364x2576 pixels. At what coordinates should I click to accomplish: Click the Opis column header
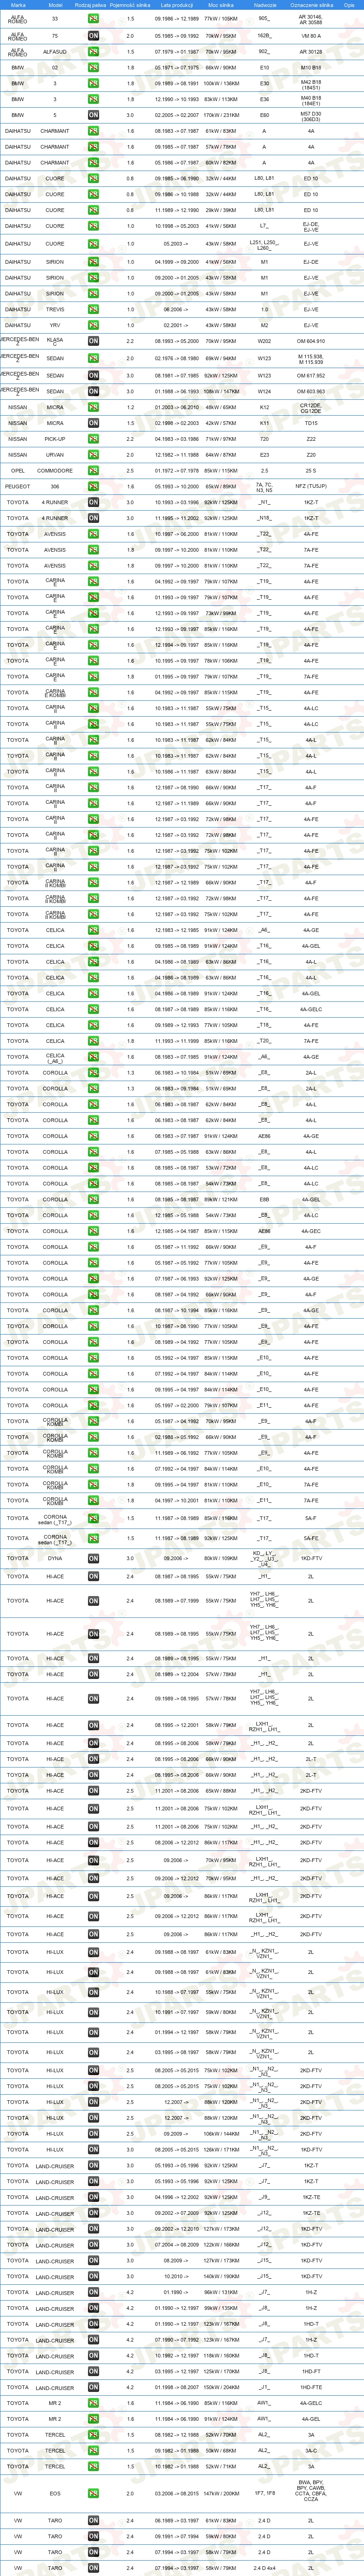pos(349,5)
